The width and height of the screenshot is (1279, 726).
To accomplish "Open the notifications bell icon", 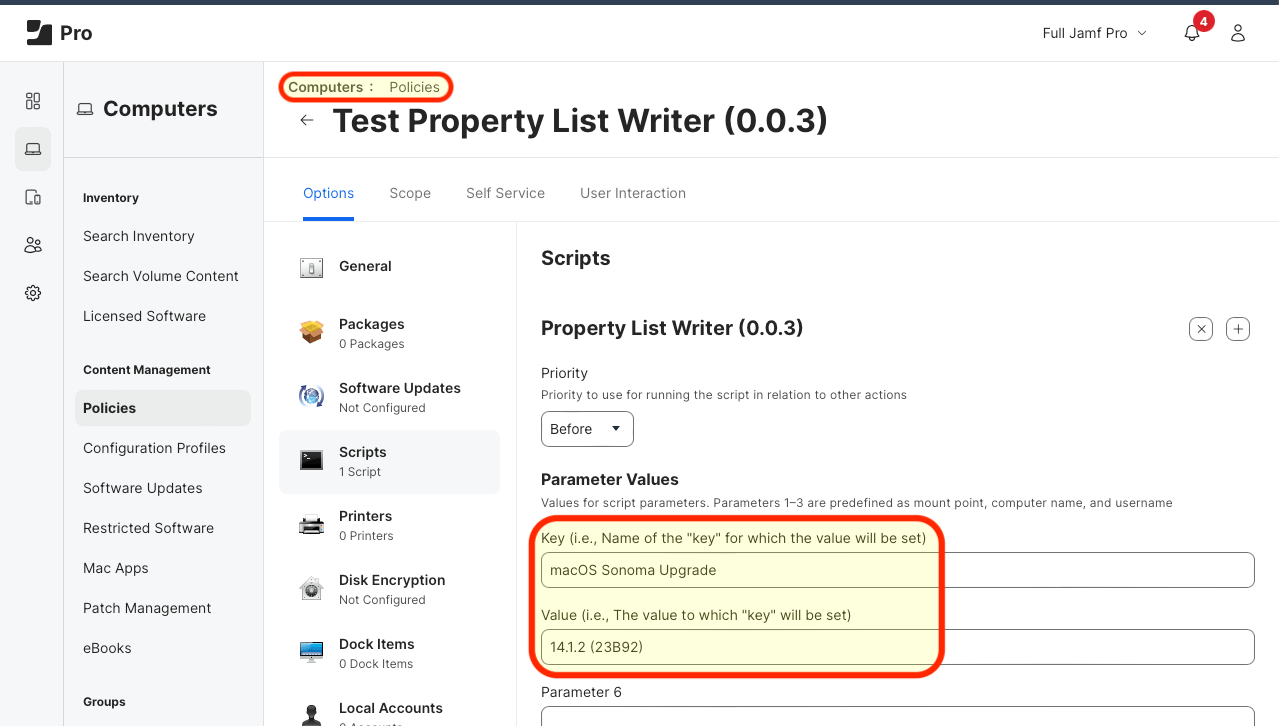I will (1191, 33).
